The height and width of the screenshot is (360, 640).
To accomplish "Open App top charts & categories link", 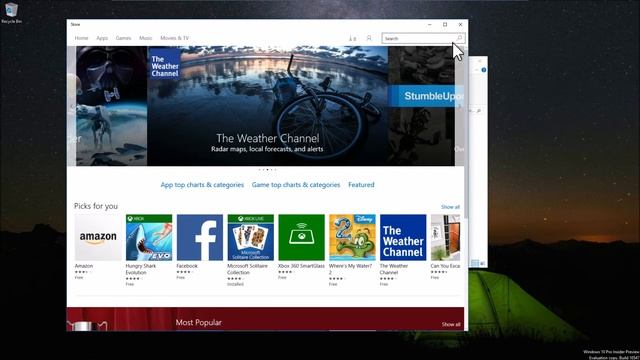I will [x=202, y=185].
